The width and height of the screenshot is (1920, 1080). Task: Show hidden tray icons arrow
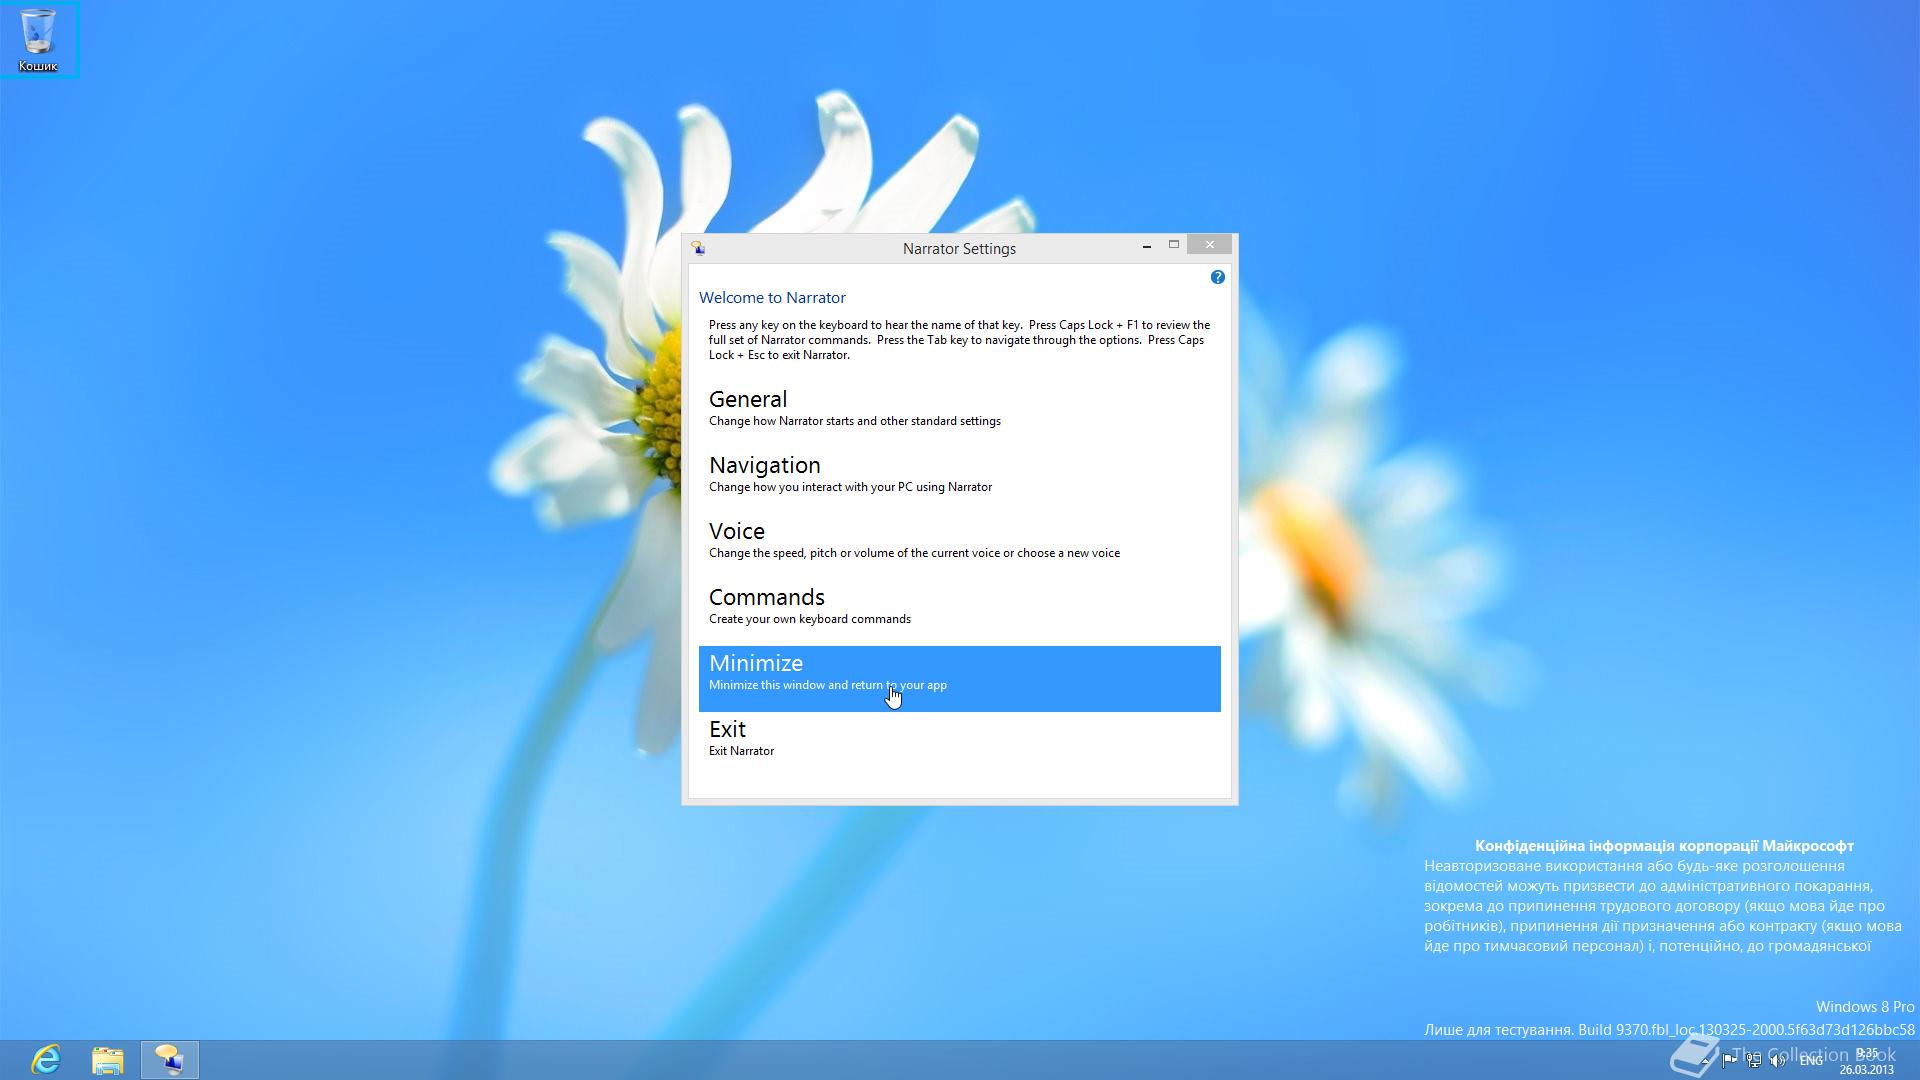pyautogui.click(x=1706, y=1061)
